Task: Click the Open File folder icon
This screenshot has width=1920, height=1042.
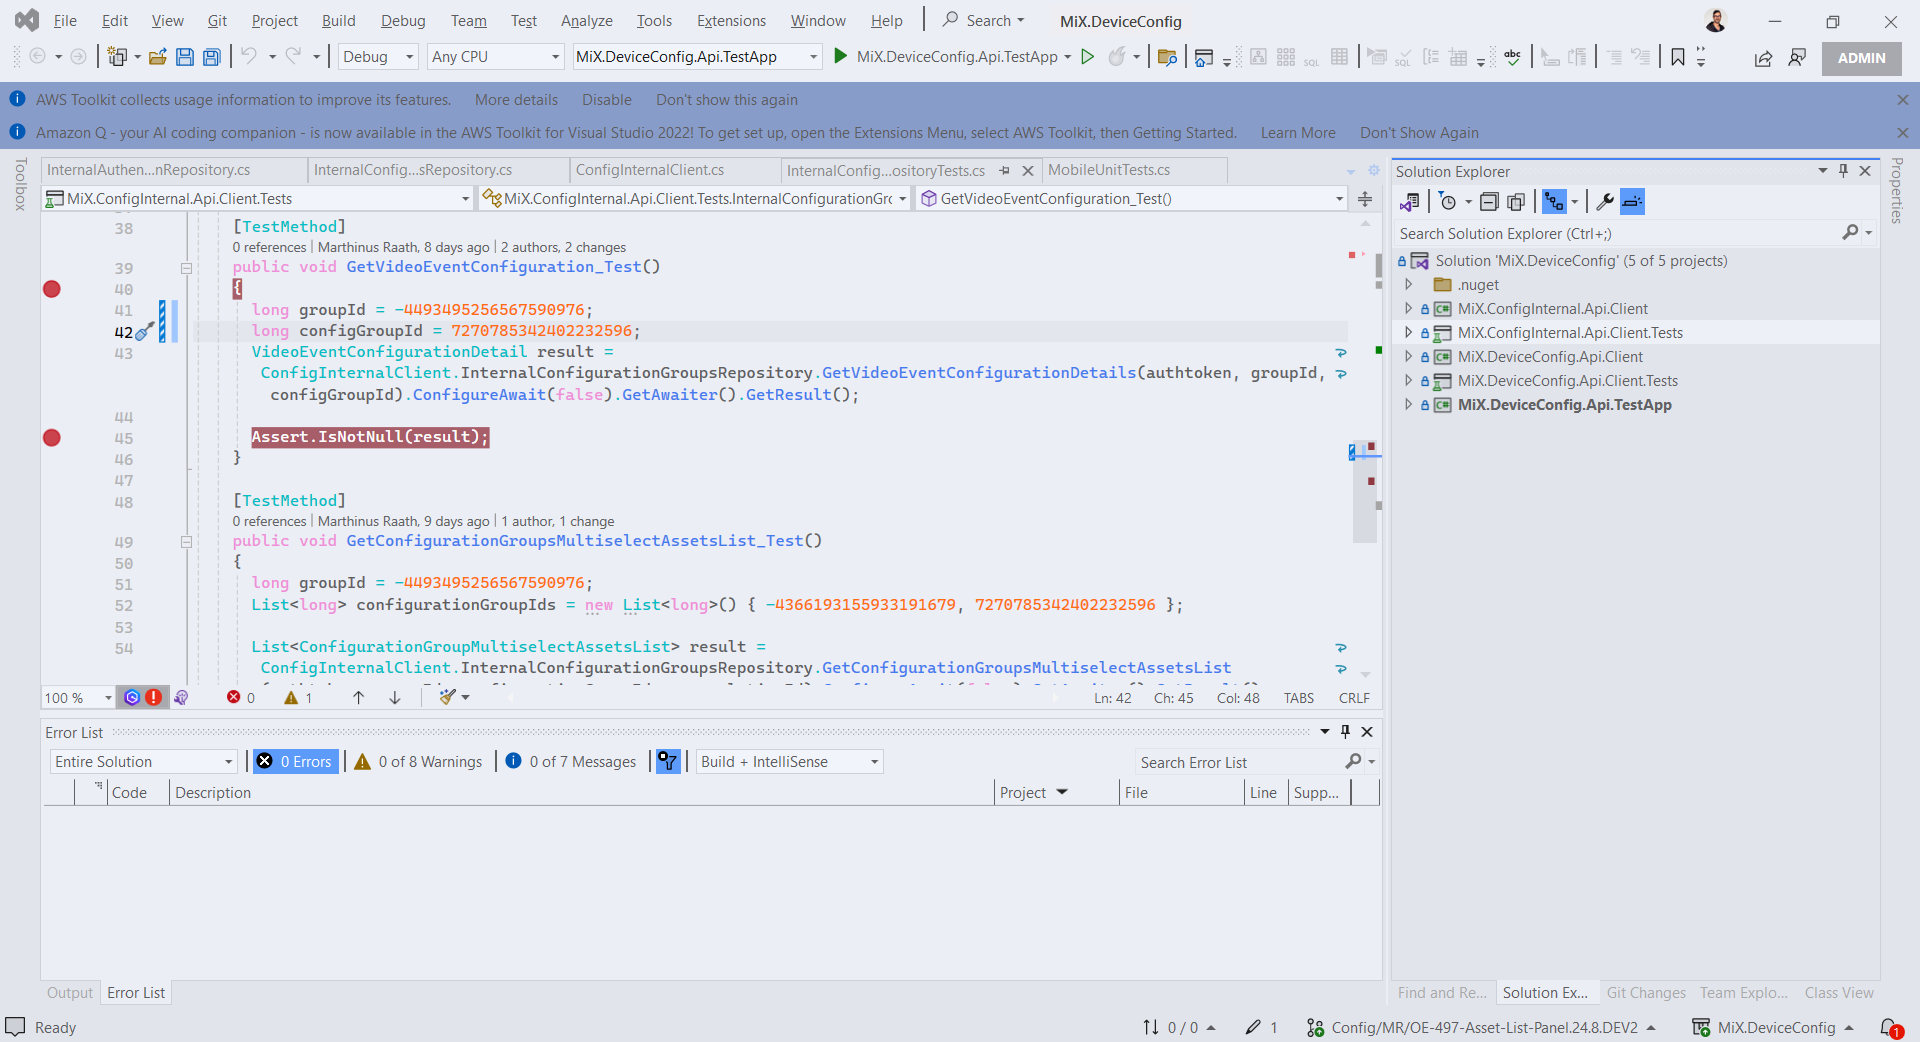Action: tap(157, 57)
